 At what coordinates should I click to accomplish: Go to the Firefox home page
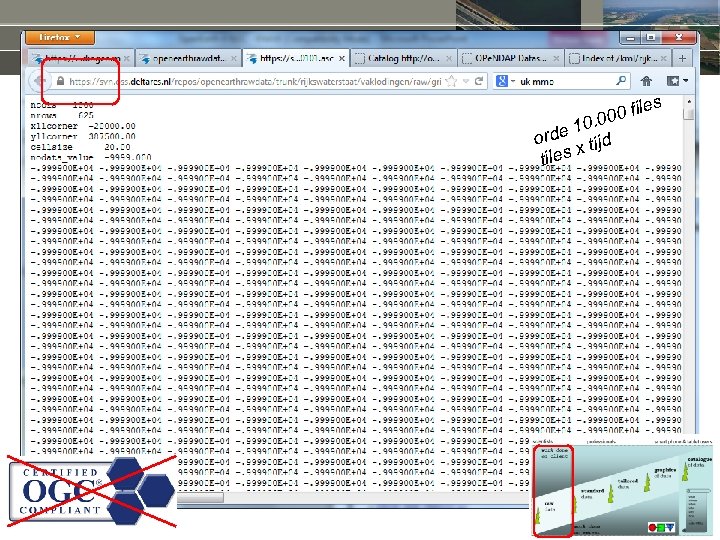click(x=647, y=81)
